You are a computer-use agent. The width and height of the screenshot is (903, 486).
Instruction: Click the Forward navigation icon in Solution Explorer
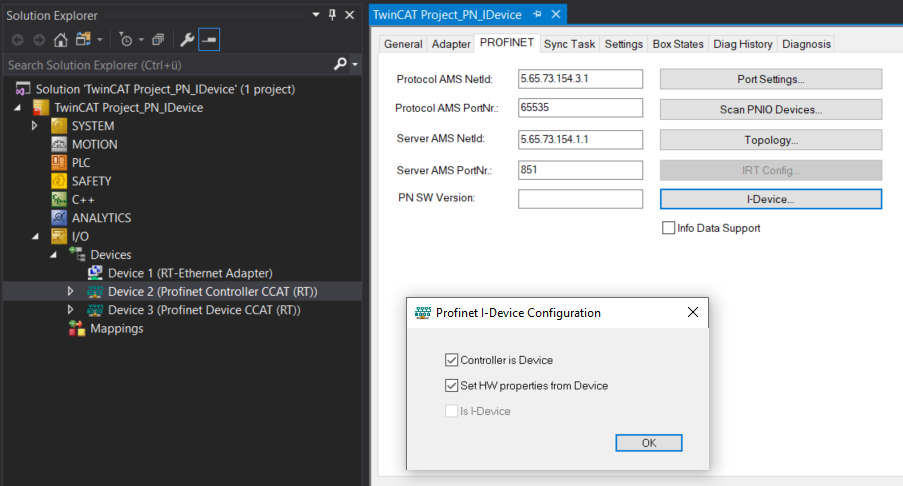39,40
